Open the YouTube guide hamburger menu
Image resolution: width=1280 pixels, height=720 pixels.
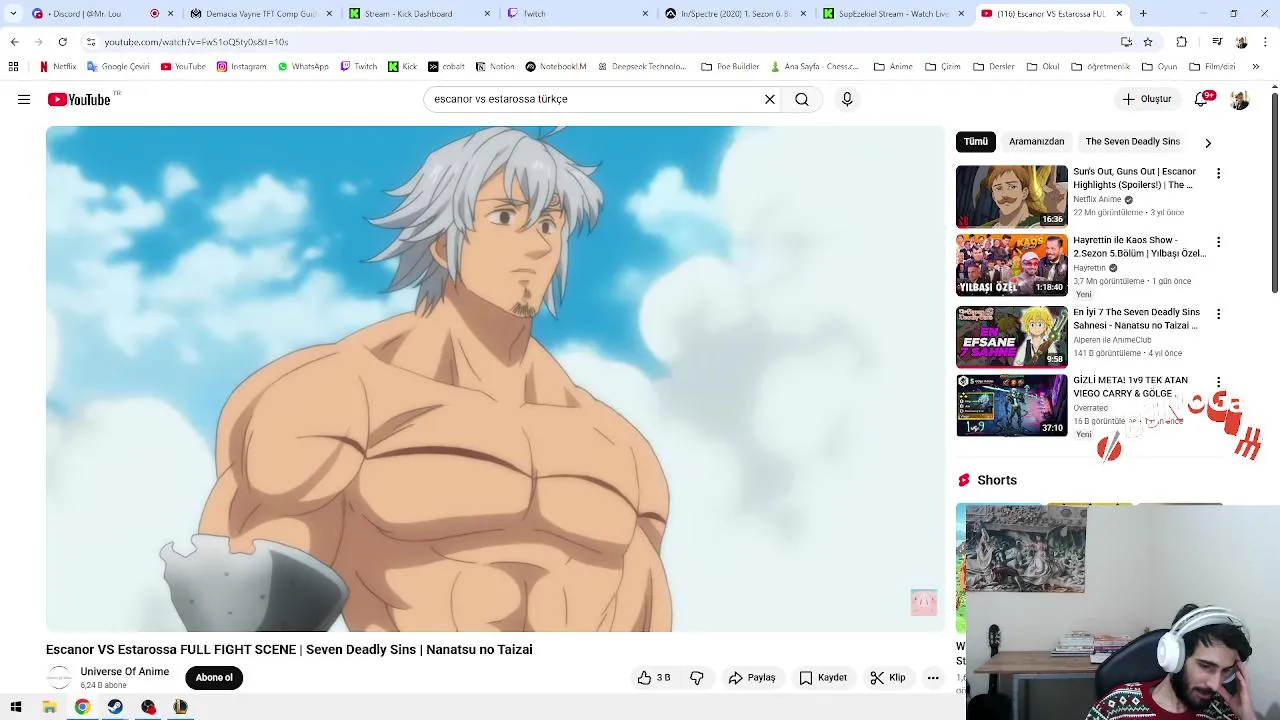pos(24,99)
